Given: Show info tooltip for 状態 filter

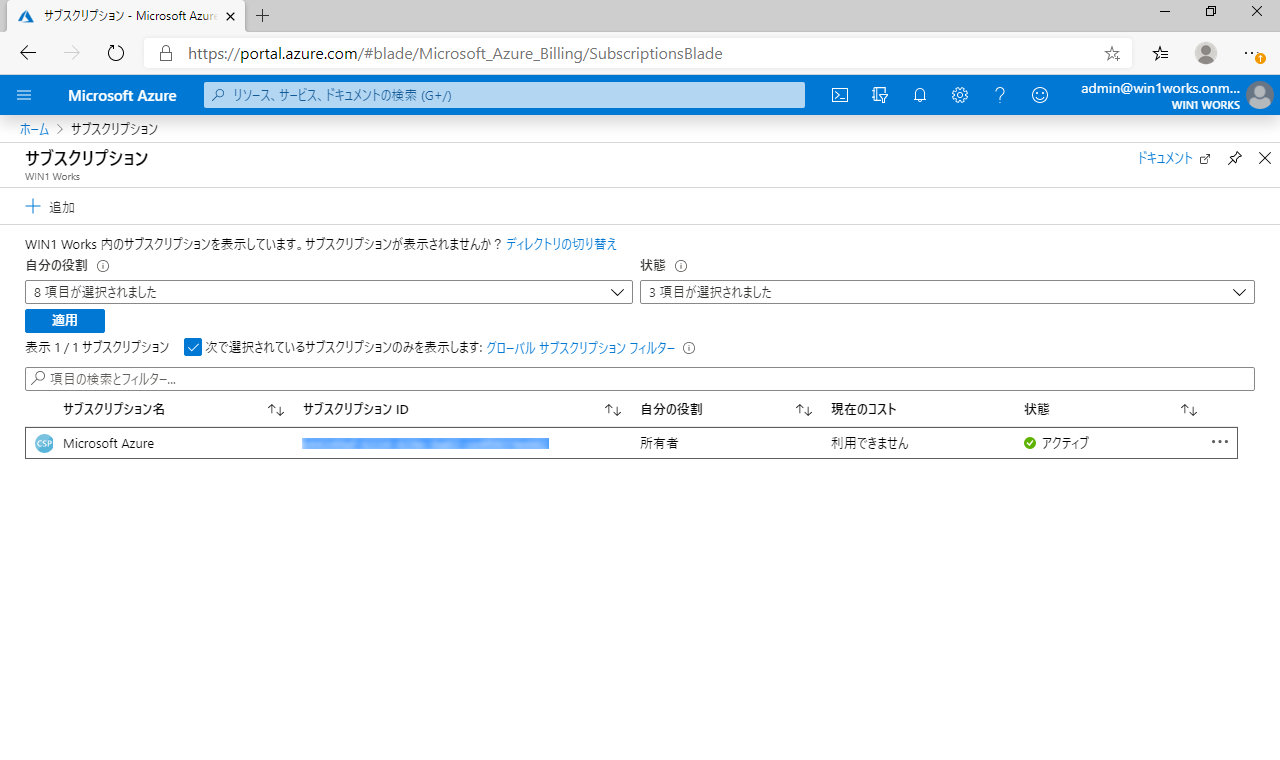Looking at the screenshot, I should tap(681, 266).
